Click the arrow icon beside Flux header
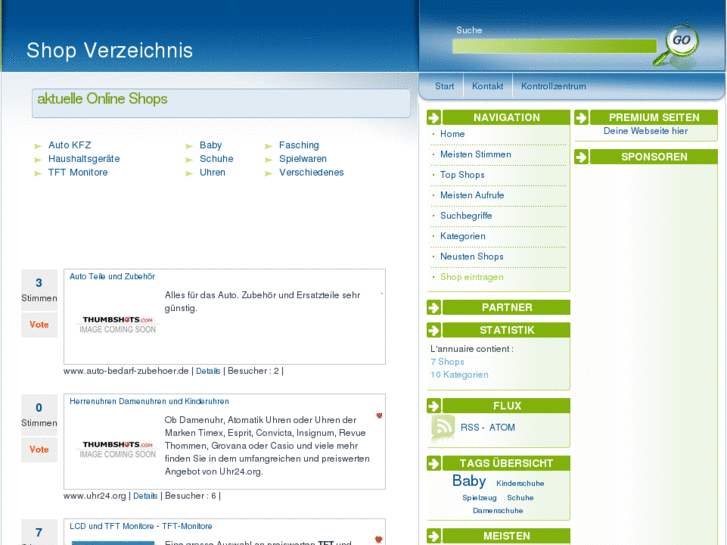Viewport: 727px width, 545px height. (434, 406)
